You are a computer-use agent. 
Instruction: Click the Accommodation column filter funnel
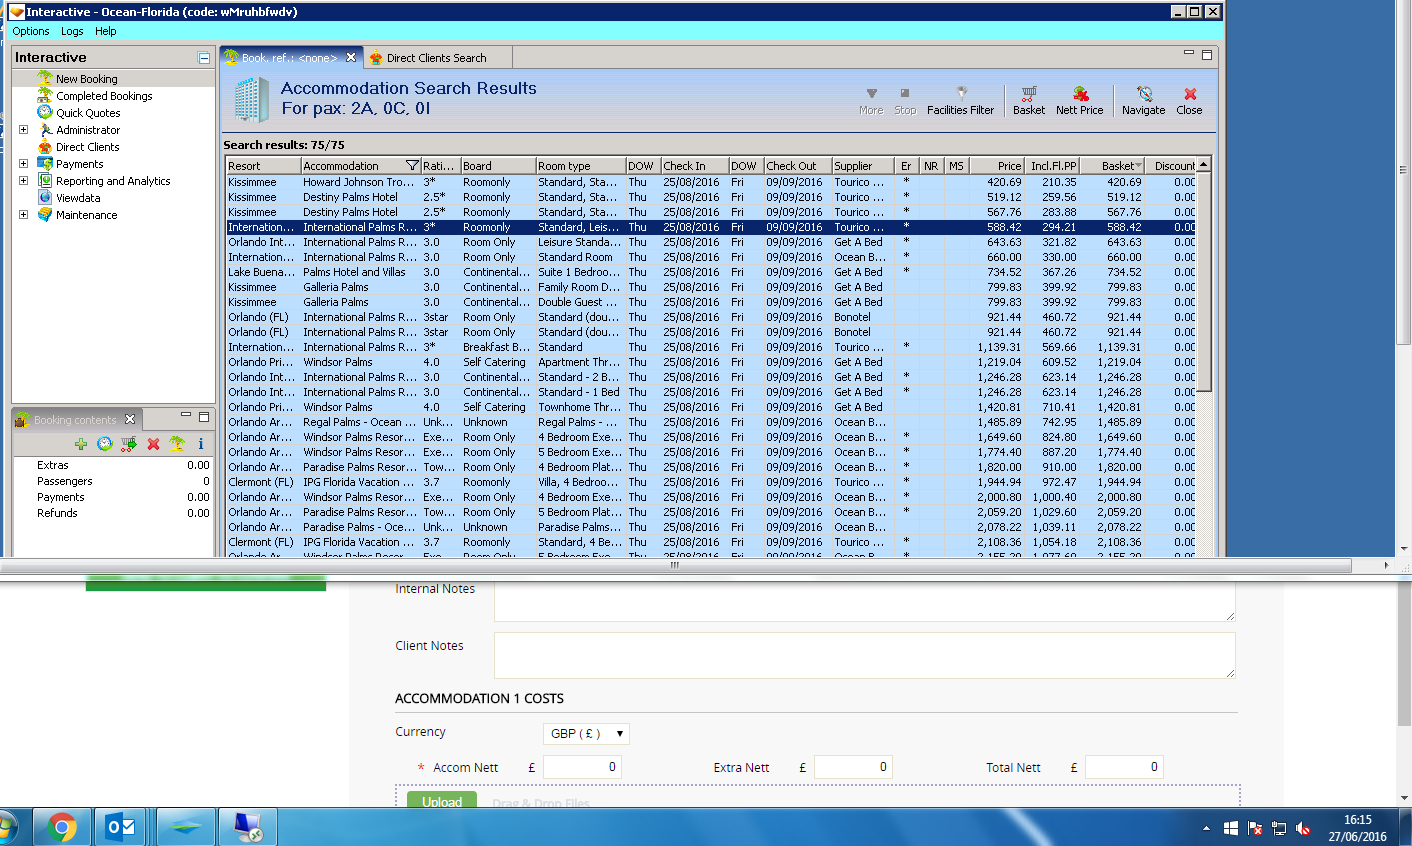(x=412, y=166)
